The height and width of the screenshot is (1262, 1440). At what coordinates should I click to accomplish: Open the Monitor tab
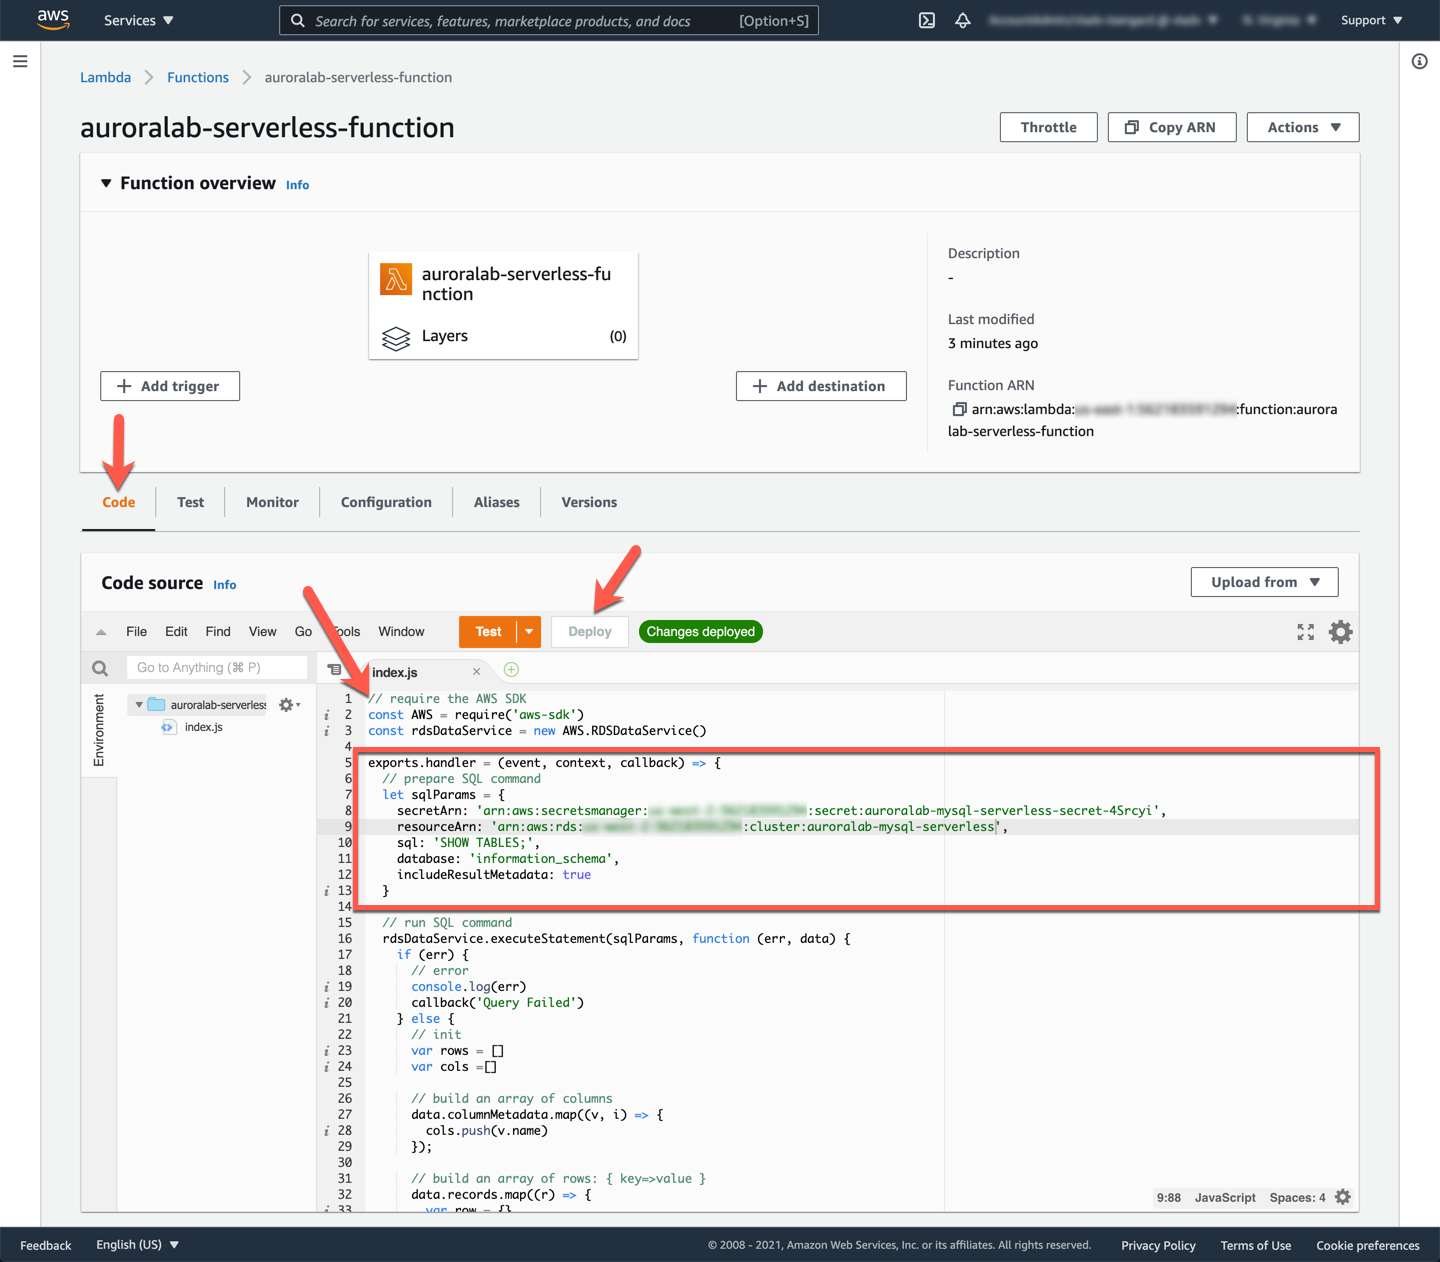(x=272, y=502)
